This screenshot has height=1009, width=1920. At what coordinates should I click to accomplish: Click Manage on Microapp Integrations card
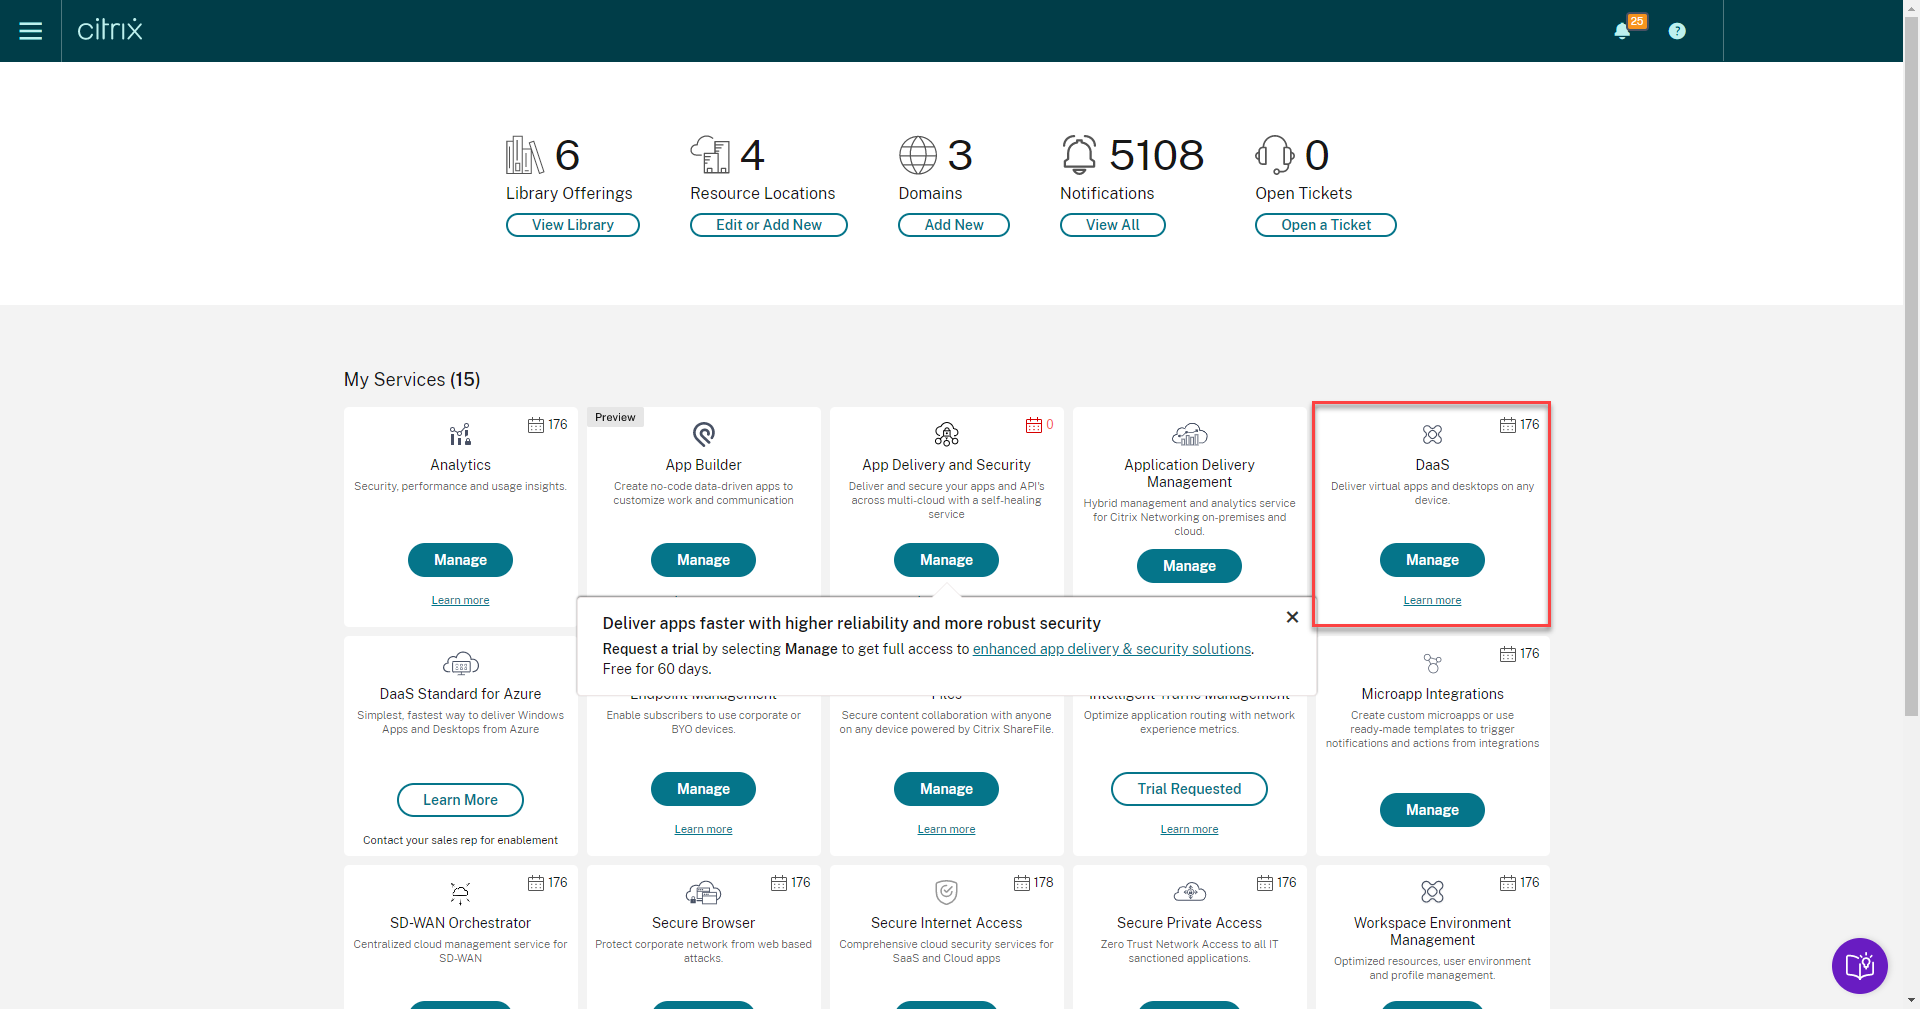1433,810
